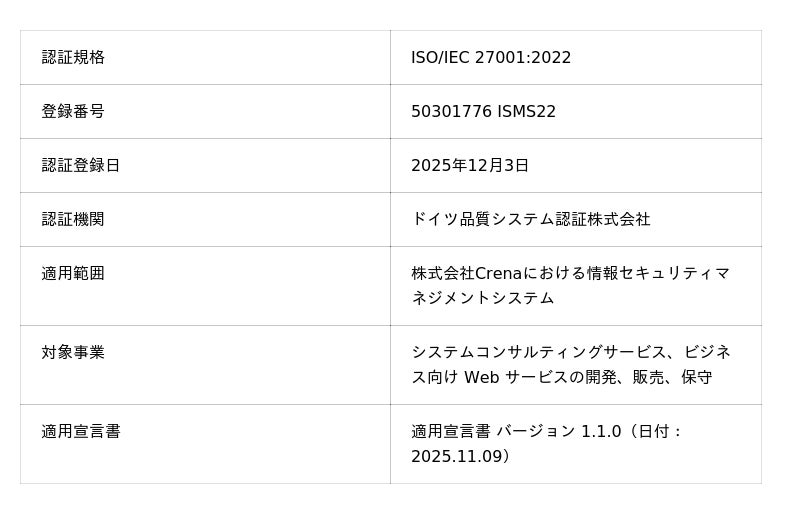This screenshot has height=514, width=800.
Task: Click the 認証規格 label cell
Action: tap(73, 57)
